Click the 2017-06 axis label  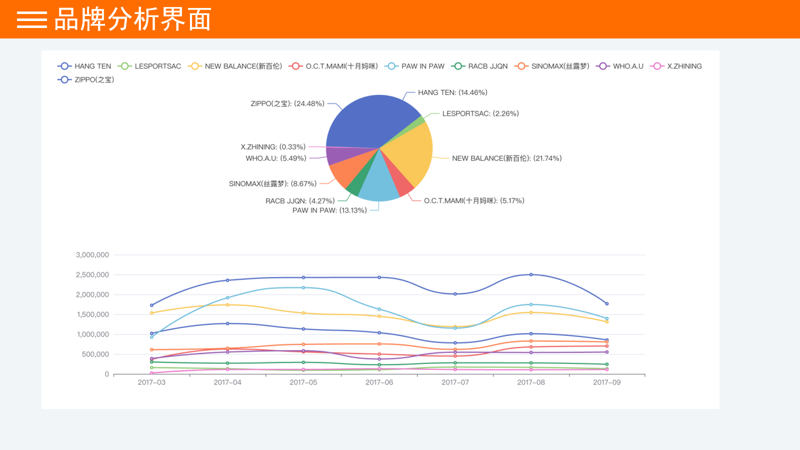pos(379,382)
